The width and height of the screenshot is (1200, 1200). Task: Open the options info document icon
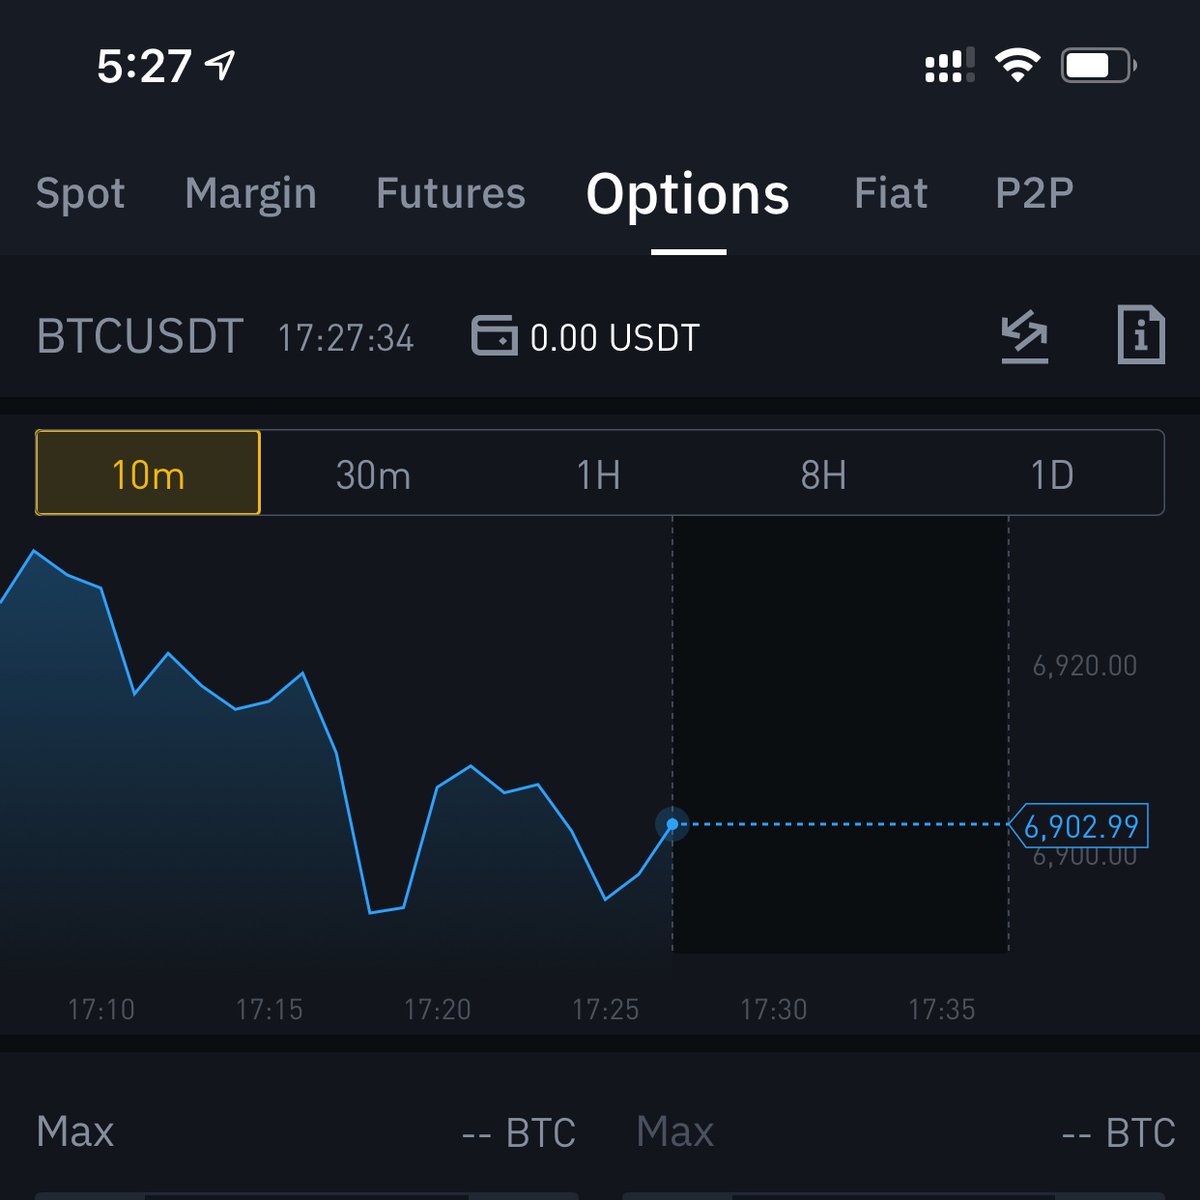[x=1140, y=334]
